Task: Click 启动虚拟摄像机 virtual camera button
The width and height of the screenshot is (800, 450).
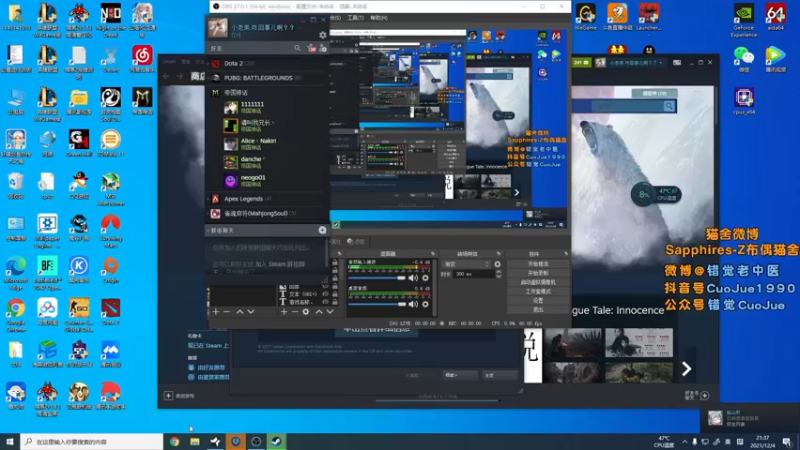Action: click(x=538, y=283)
